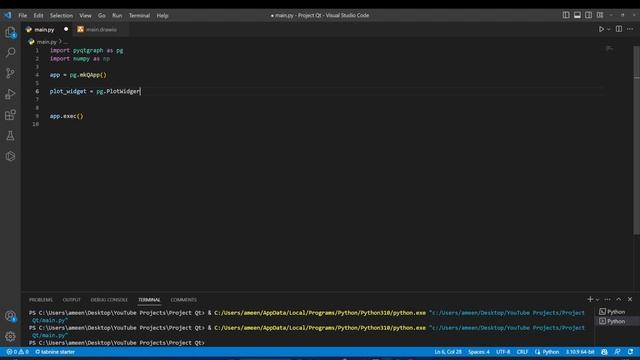This screenshot has width=640, height=360.
Task: Open the Selection menu
Action: [61, 16]
